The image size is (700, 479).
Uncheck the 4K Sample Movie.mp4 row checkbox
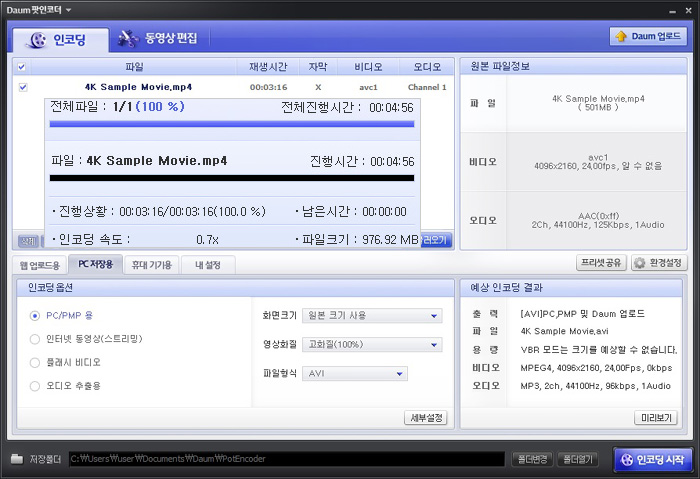click(x=23, y=87)
